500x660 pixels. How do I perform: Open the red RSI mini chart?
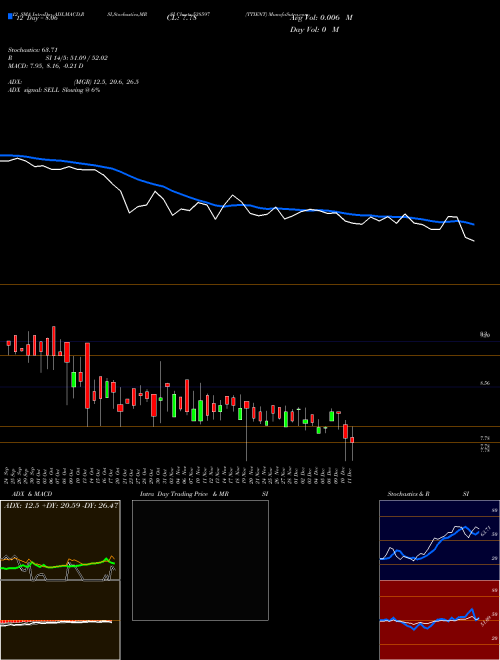(439, 620)
